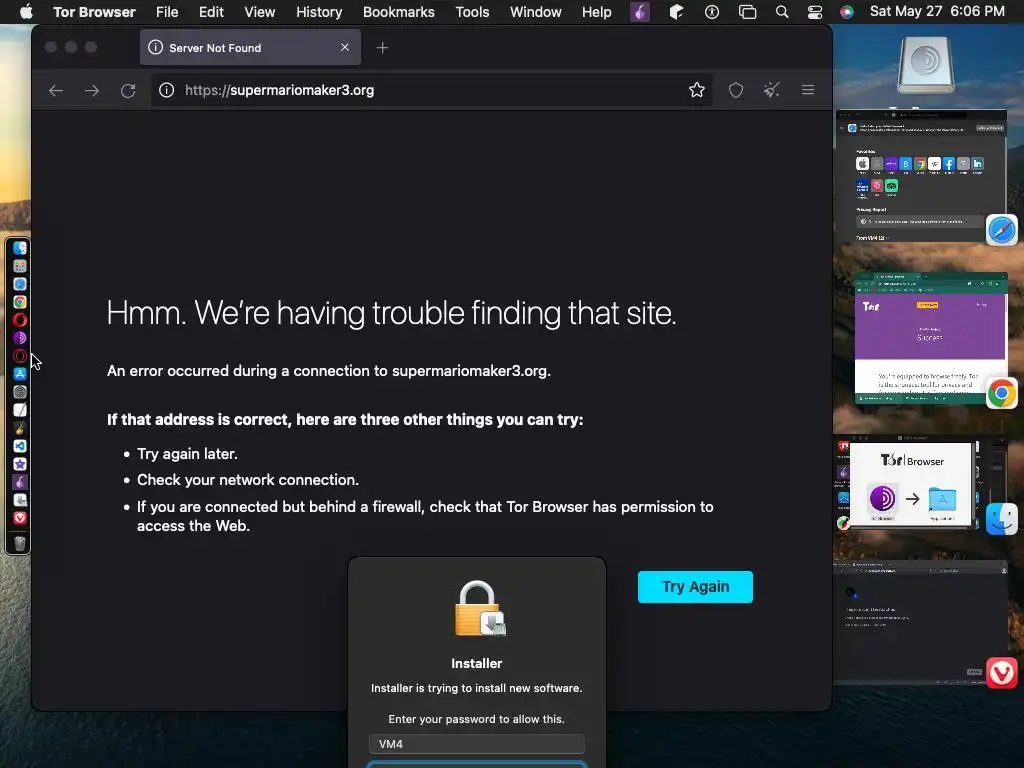Bookmark this page with the star icon

[x=697, y=90]
